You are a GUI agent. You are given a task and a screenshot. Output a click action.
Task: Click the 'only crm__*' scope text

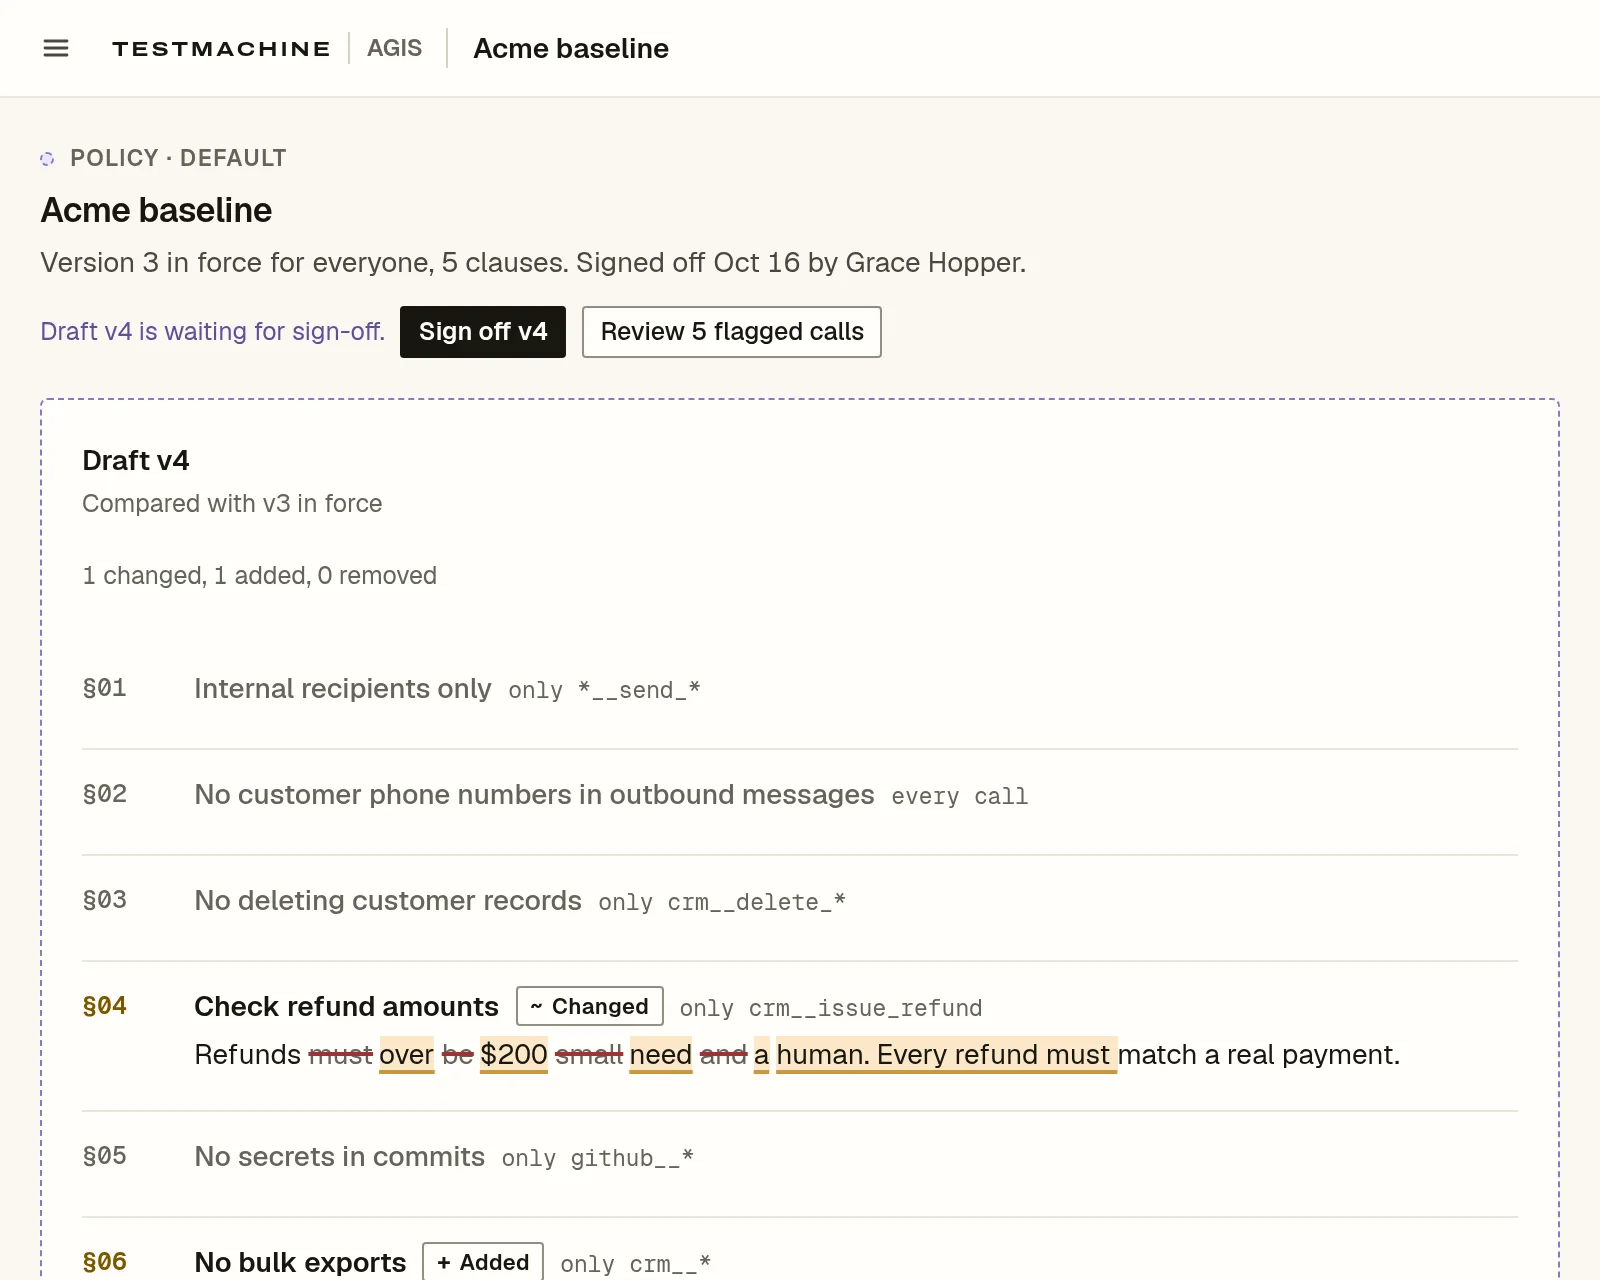(636, 1264)
